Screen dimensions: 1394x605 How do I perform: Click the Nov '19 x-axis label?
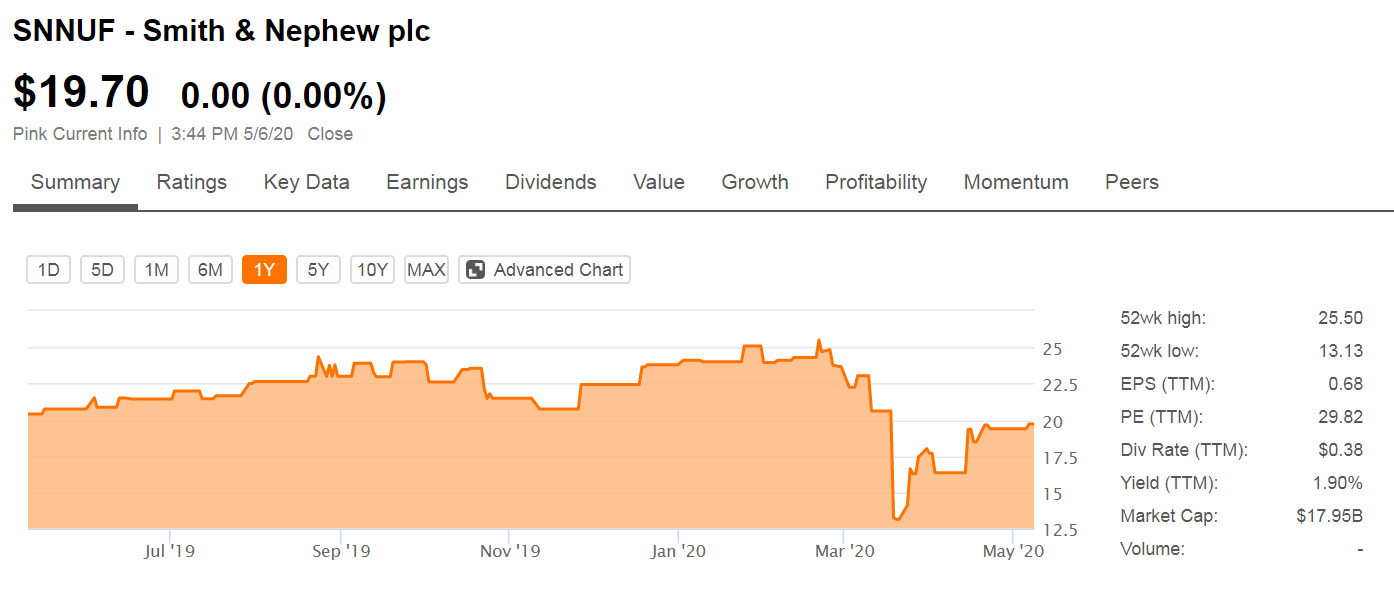pos(510,551)
